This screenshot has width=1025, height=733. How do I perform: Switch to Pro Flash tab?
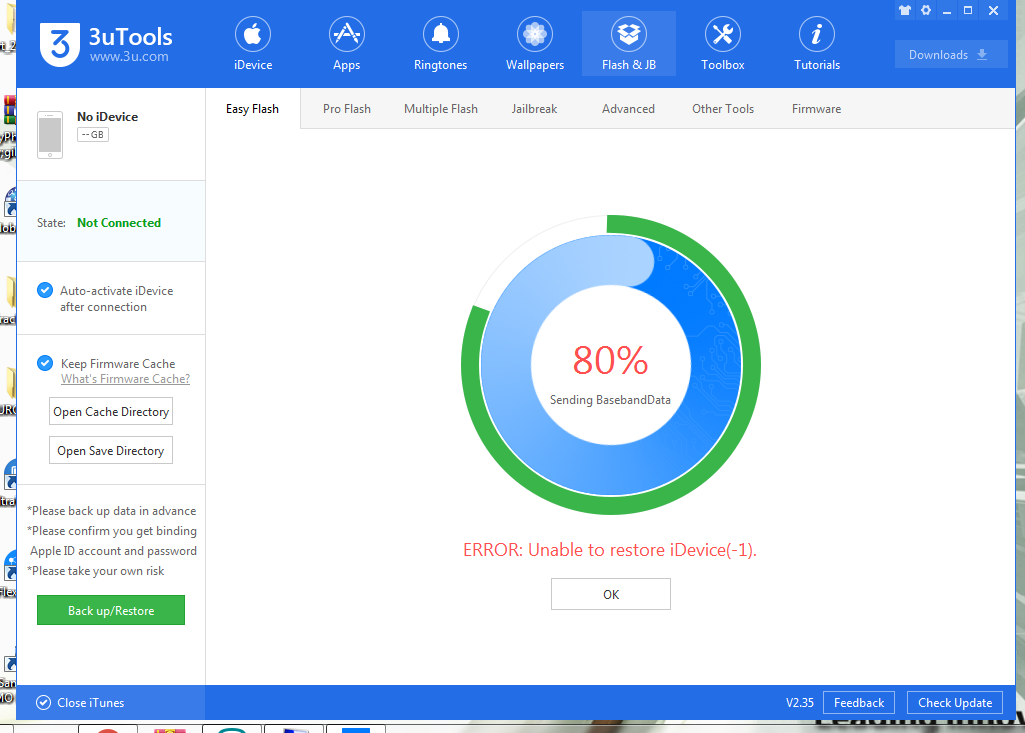(346, 109)
